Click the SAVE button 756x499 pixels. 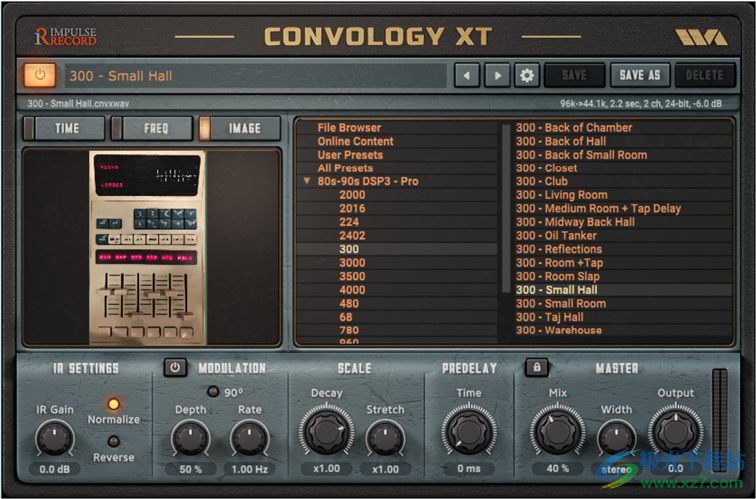pos(574,75)
